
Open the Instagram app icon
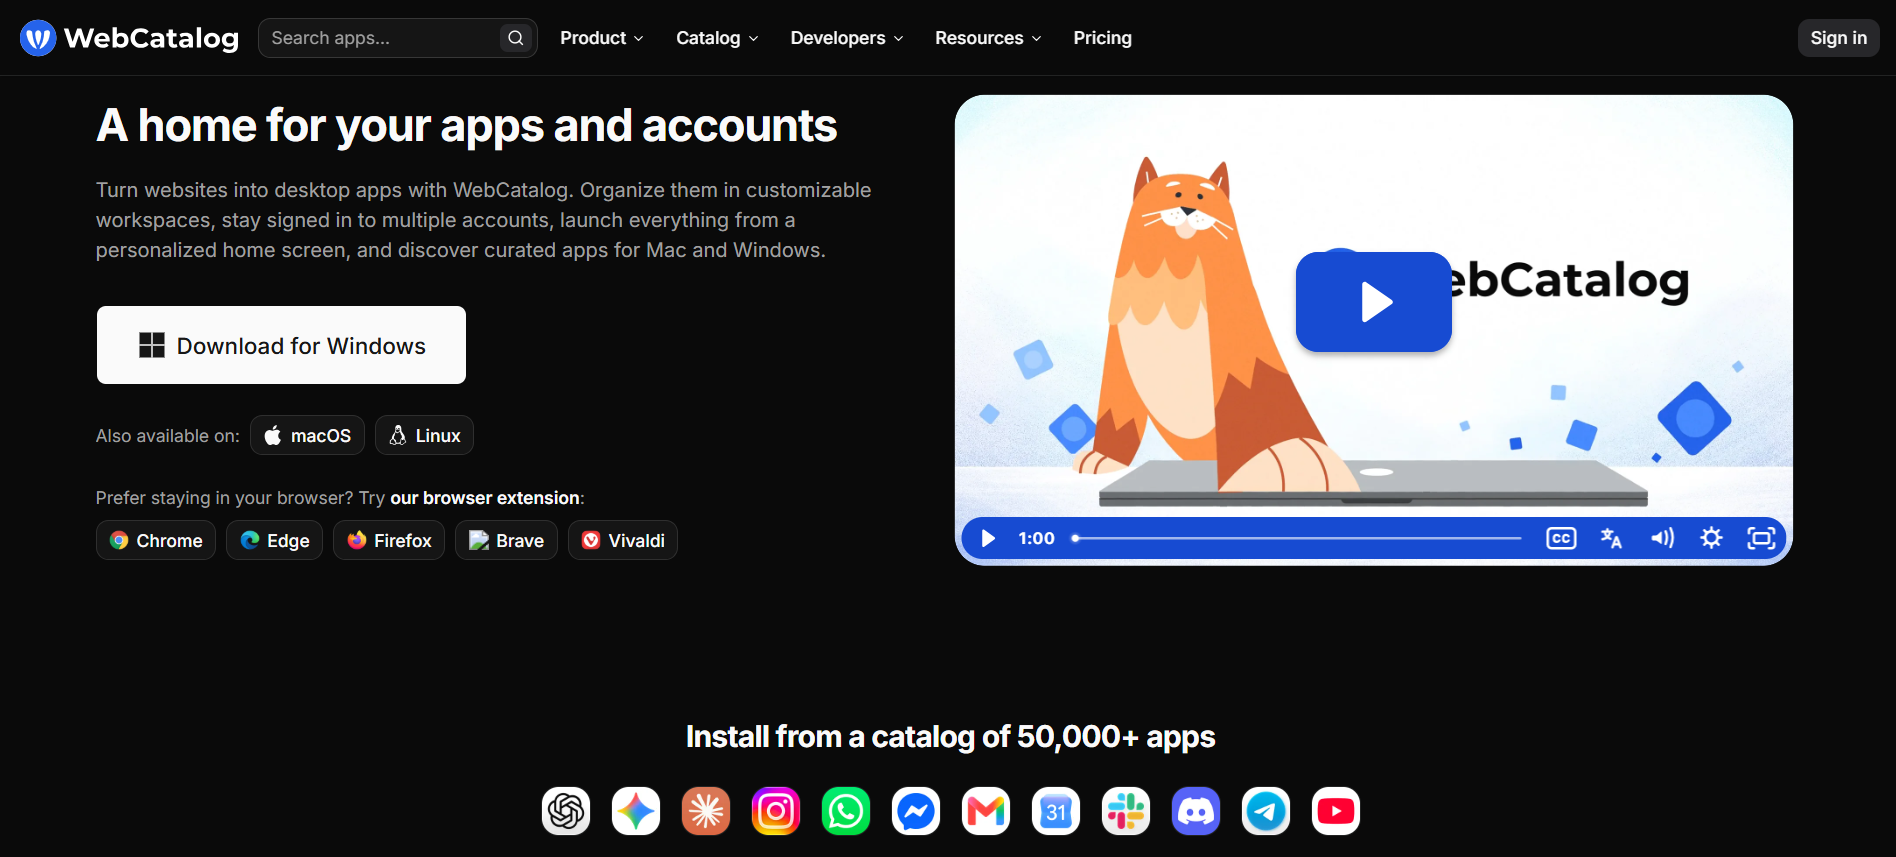(x=776, y=811)
